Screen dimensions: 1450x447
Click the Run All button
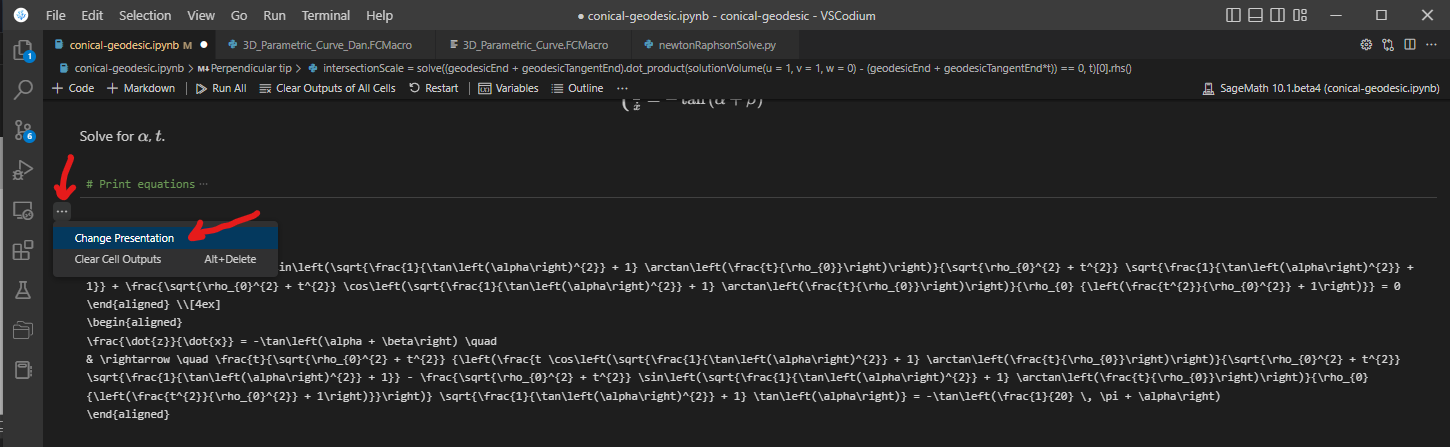[x=221, y=88]
